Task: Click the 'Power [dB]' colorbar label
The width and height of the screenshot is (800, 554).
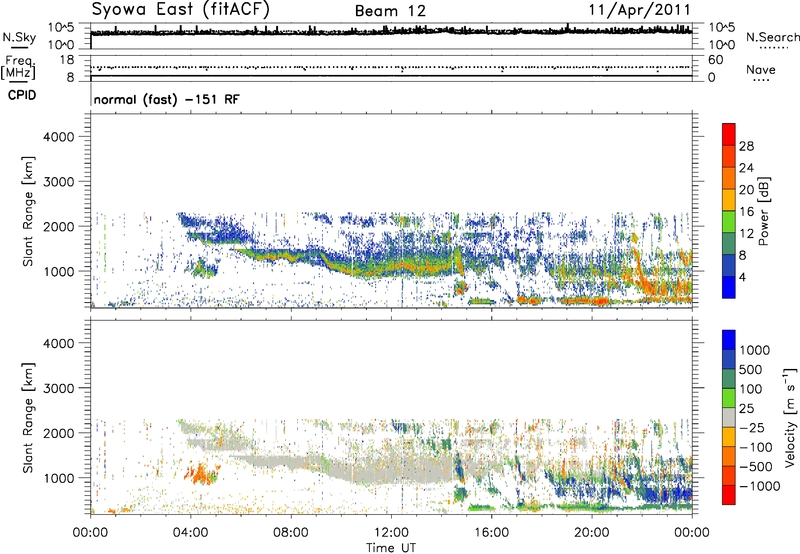Action: pyautogui.click(x=763, y=211)
